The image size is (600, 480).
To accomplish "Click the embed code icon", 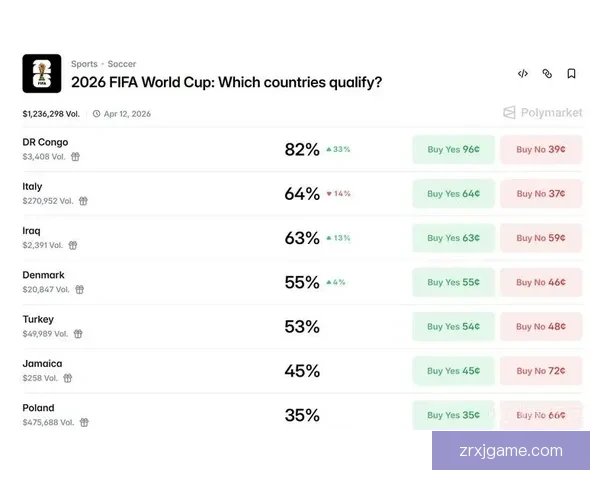I will click(523, 74).
